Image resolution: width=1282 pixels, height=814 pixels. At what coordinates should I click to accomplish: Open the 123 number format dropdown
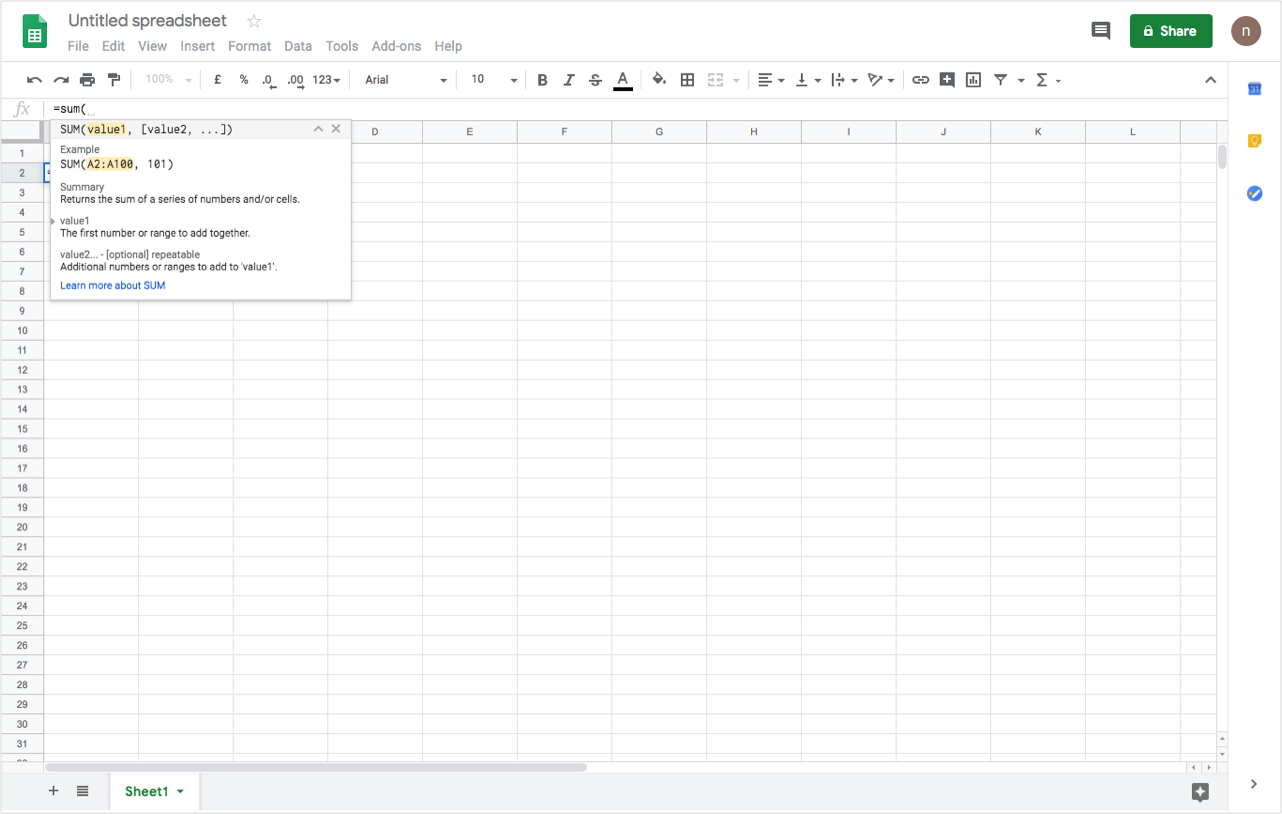click(x=326, y=80)
